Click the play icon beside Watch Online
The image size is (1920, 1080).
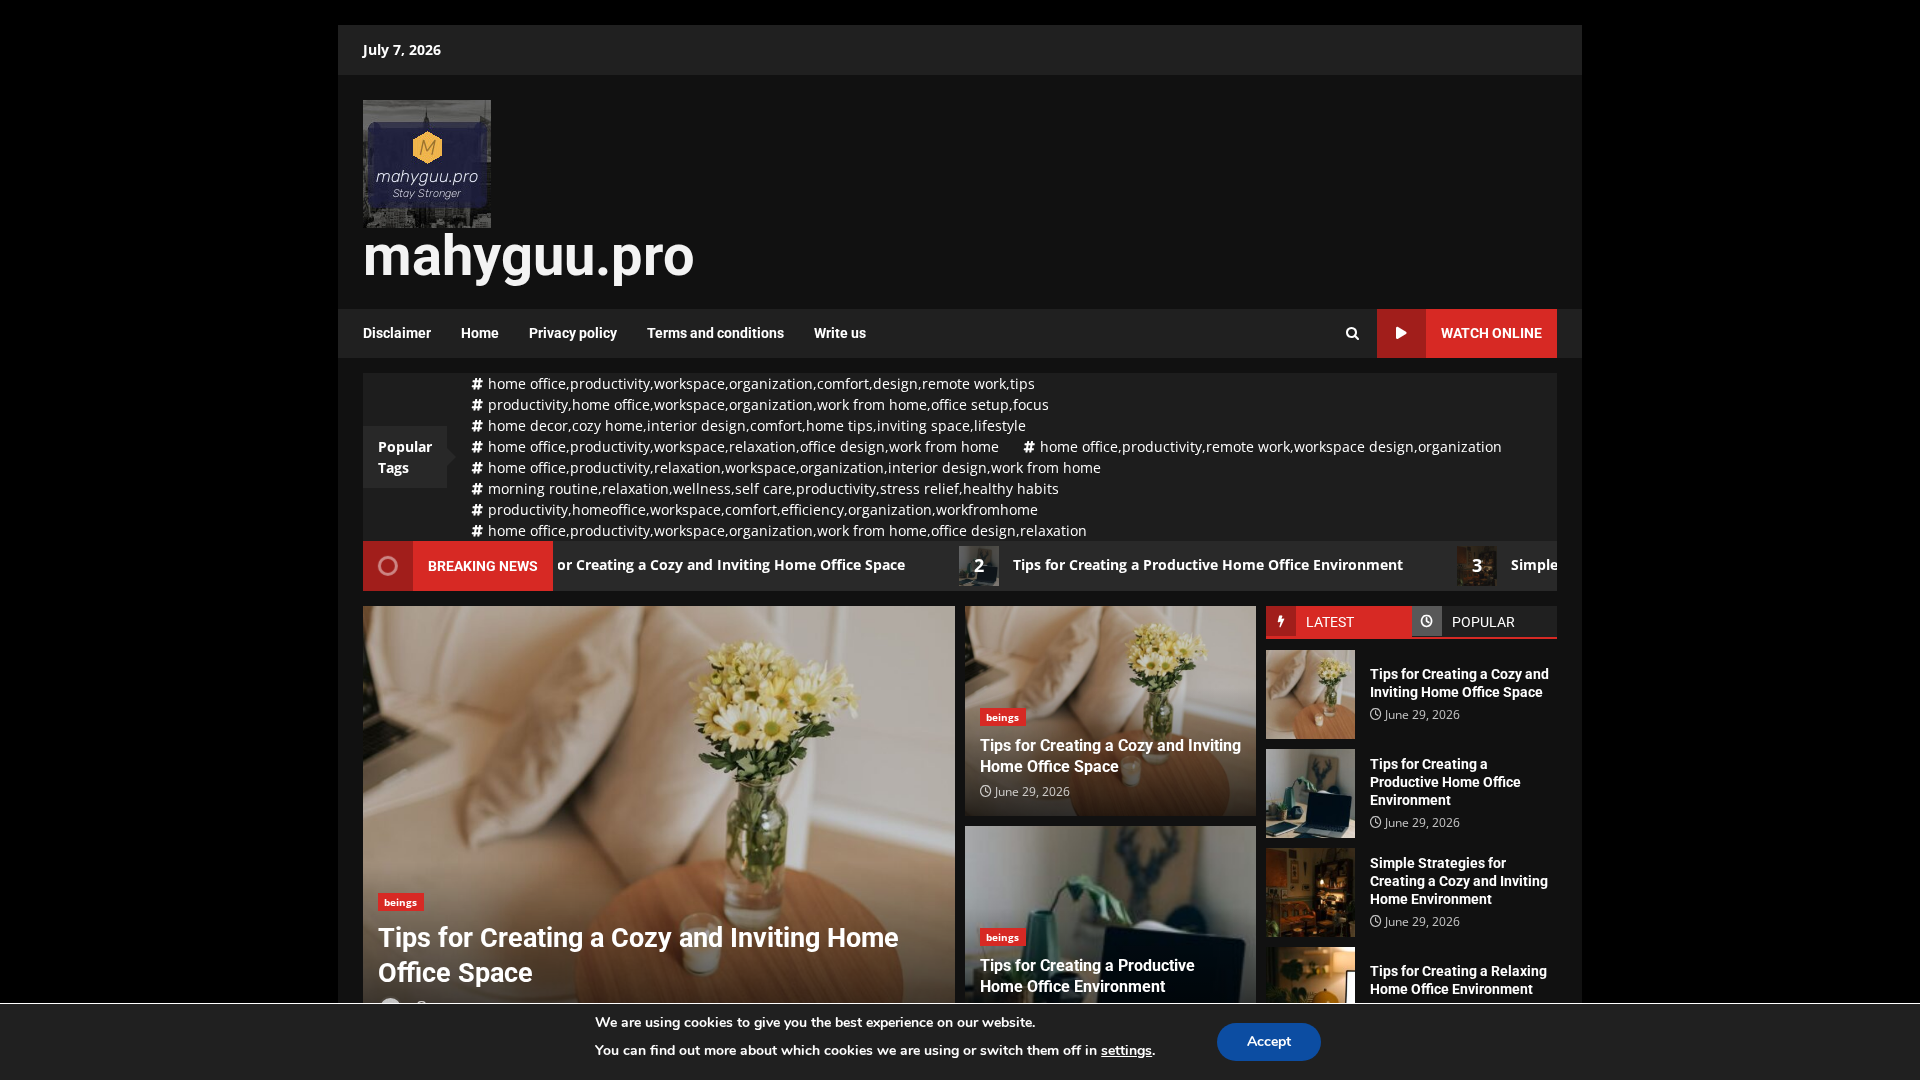pos(1401,333)
